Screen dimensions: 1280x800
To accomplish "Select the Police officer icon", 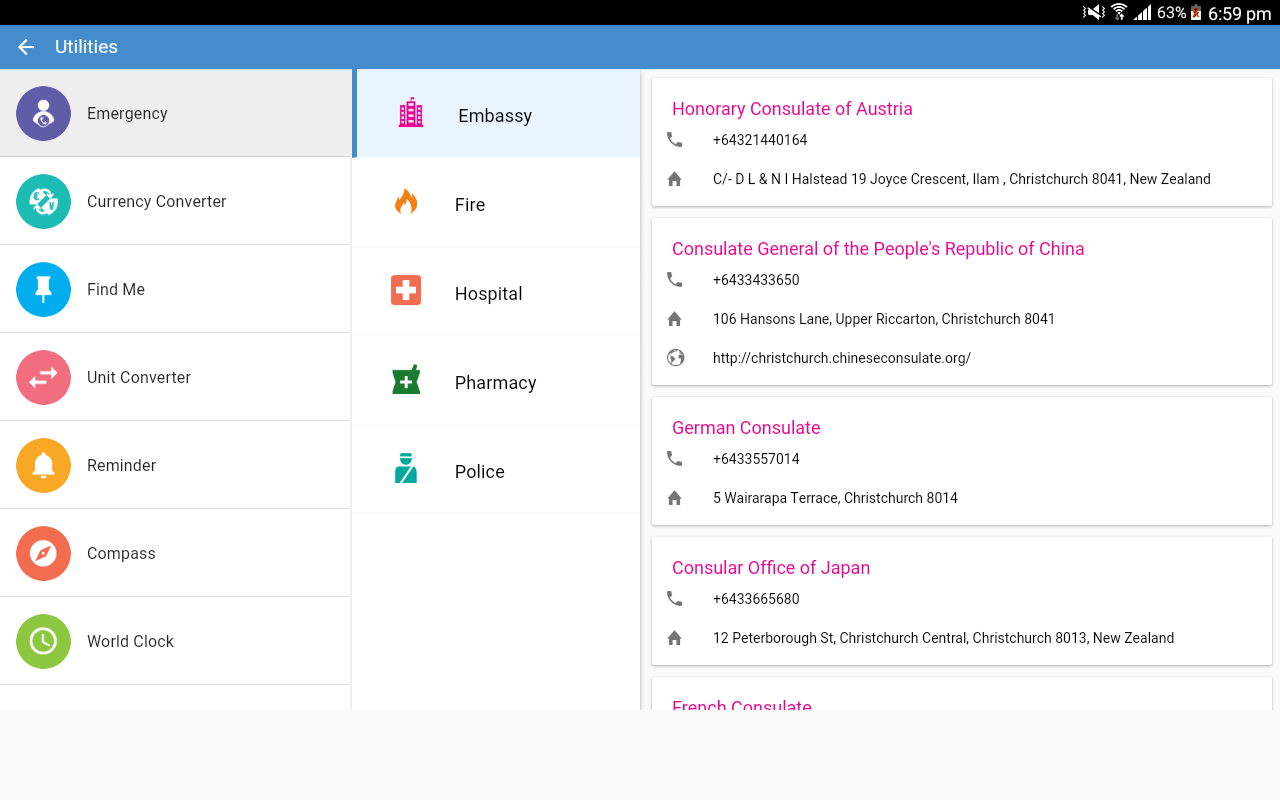I will [x=406, y=469].
